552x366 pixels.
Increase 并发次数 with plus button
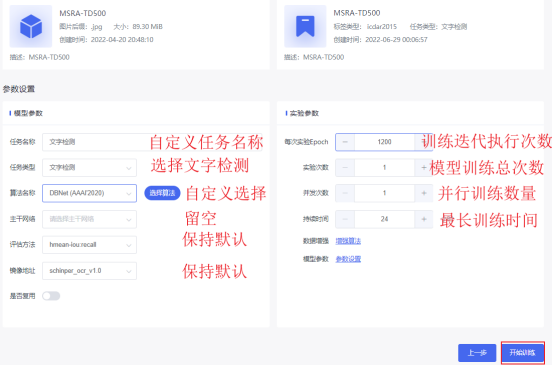pos(424,193)
